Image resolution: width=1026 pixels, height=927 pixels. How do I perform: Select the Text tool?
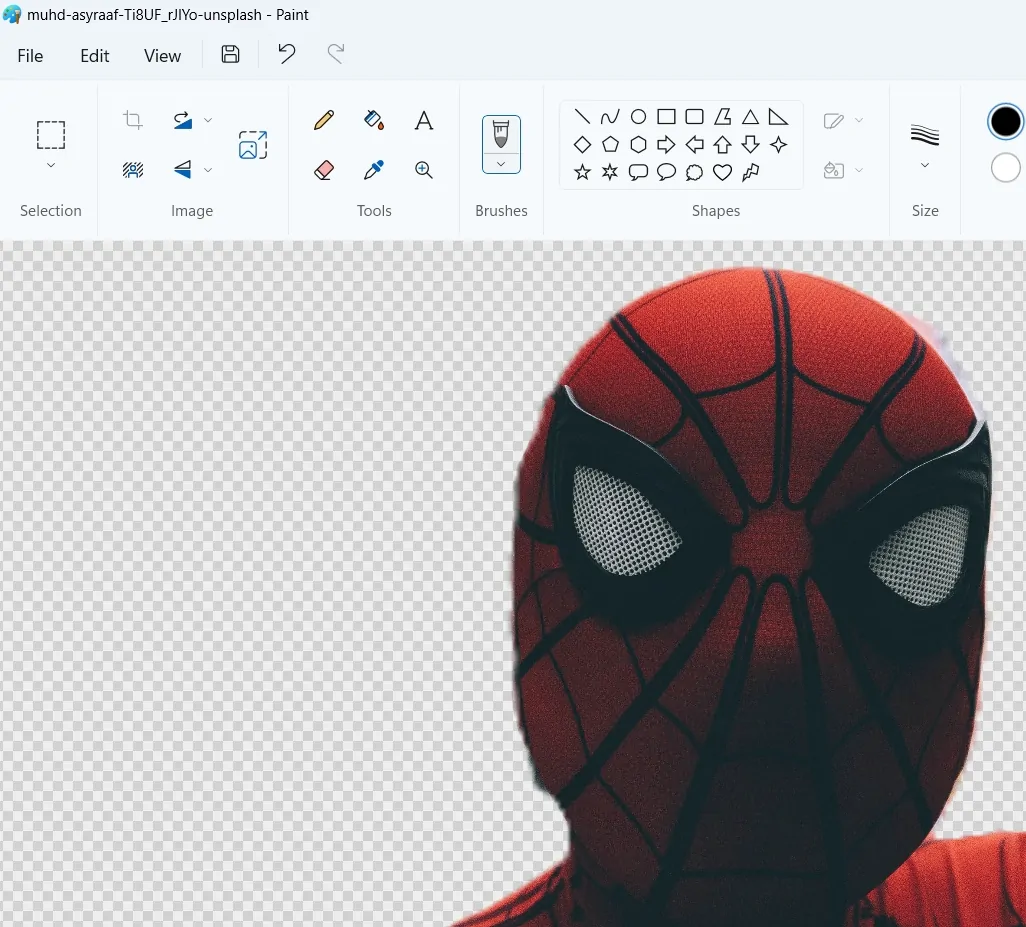tap(424, 120)
